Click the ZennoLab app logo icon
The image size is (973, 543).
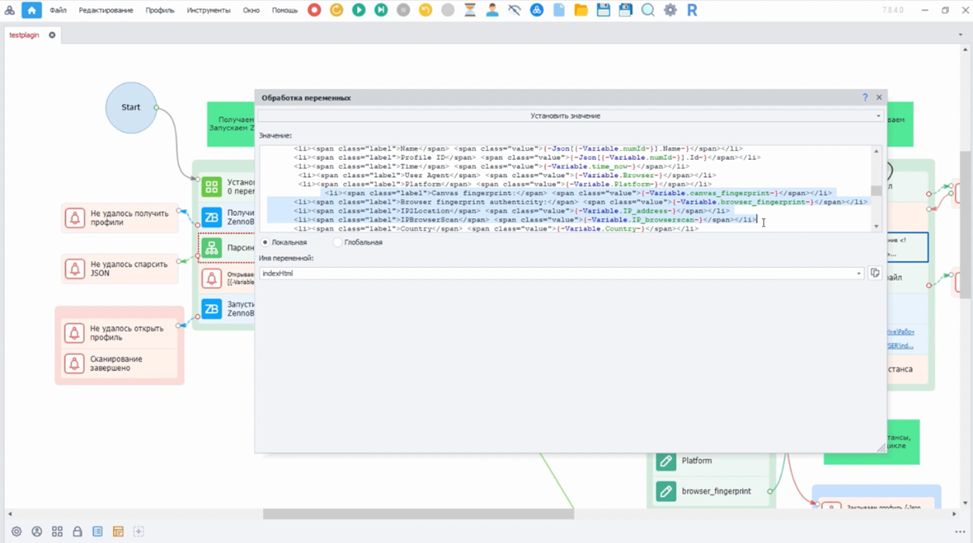pyautogui.click(x=9, y=10)
